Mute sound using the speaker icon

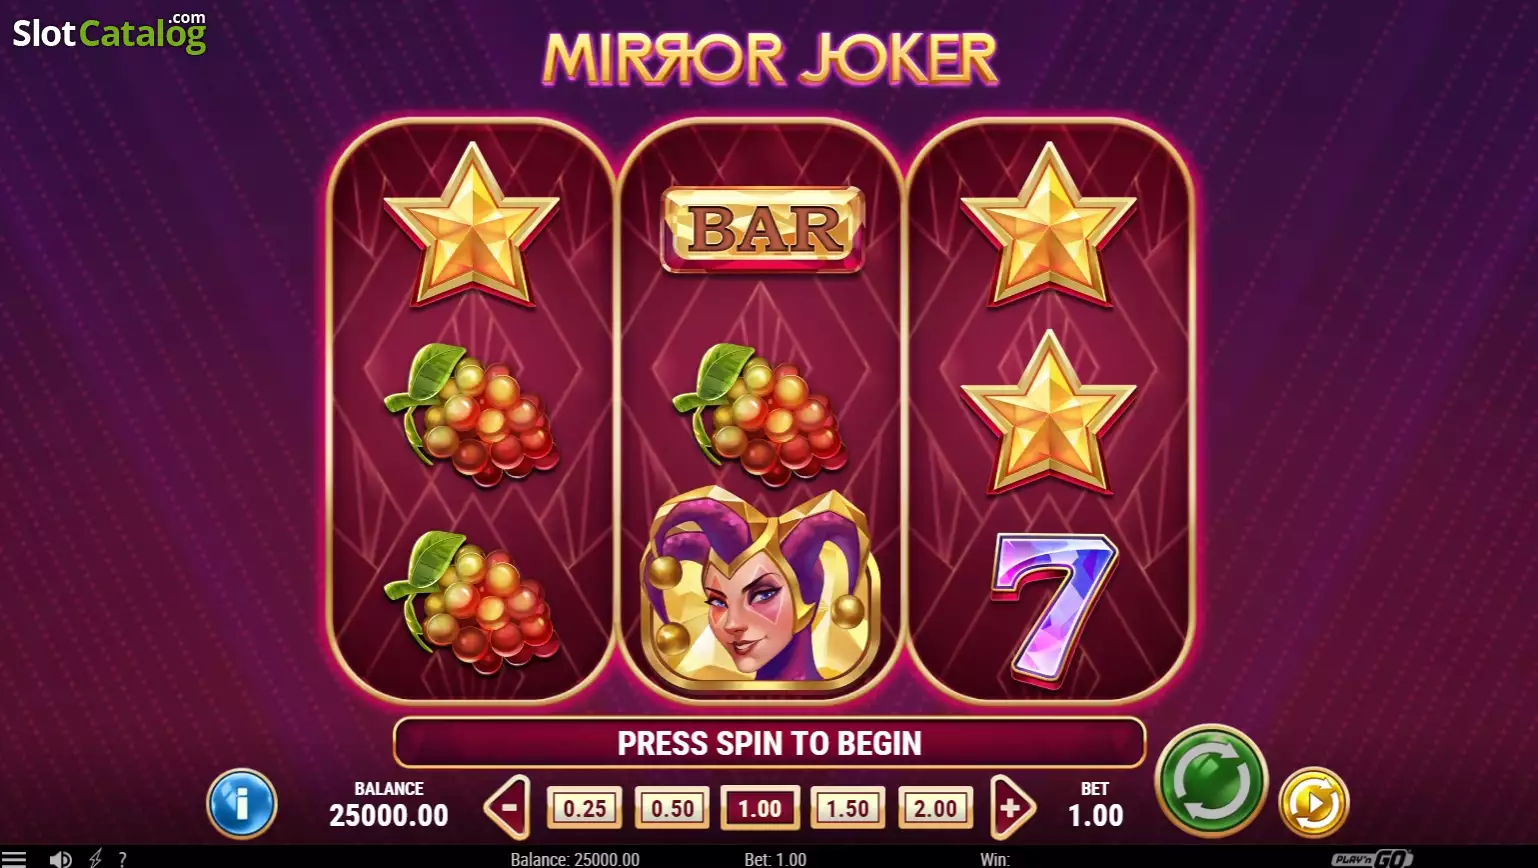tap(60, 858)
